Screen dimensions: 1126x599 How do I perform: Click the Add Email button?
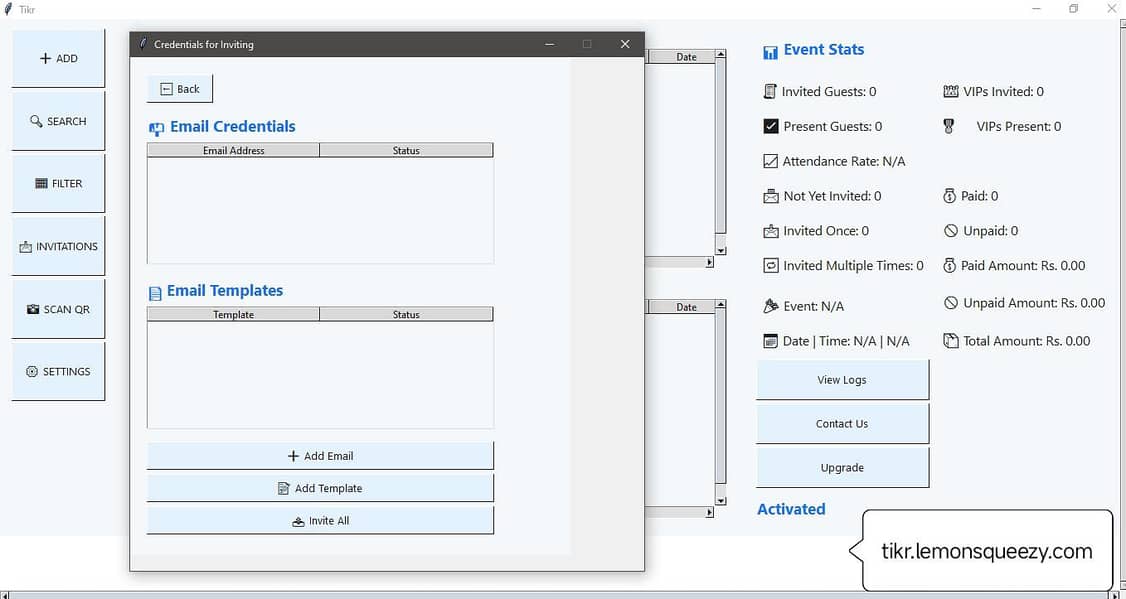point(320,456)
